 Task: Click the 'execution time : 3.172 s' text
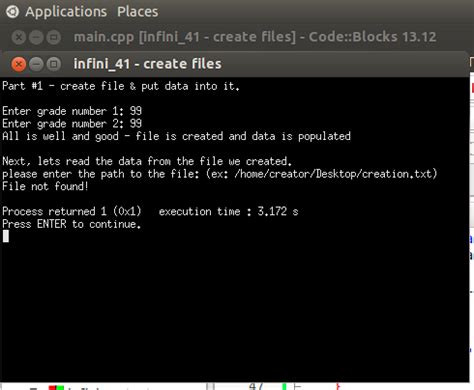point(228,211)
